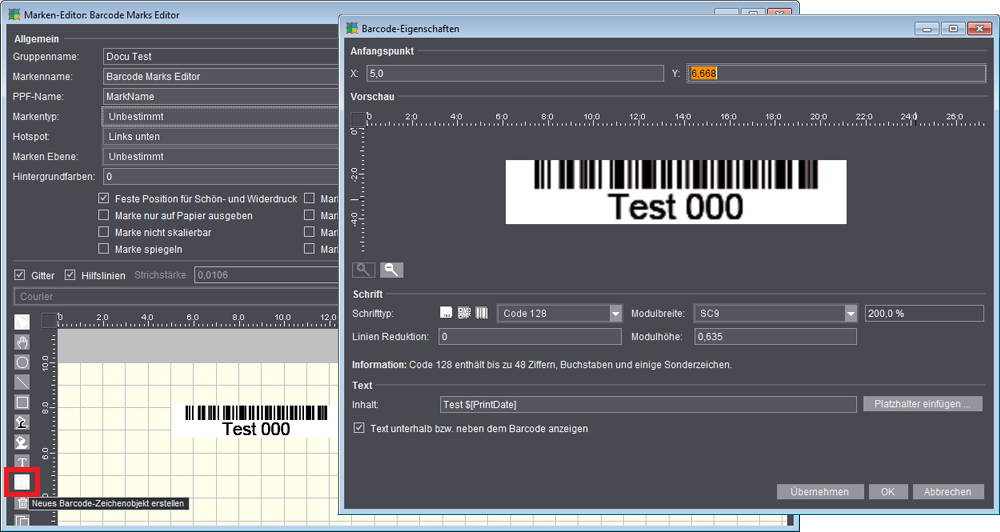Click the Hintergrundfarben field
Screen dimensions: 1000x532
(220, 177)
